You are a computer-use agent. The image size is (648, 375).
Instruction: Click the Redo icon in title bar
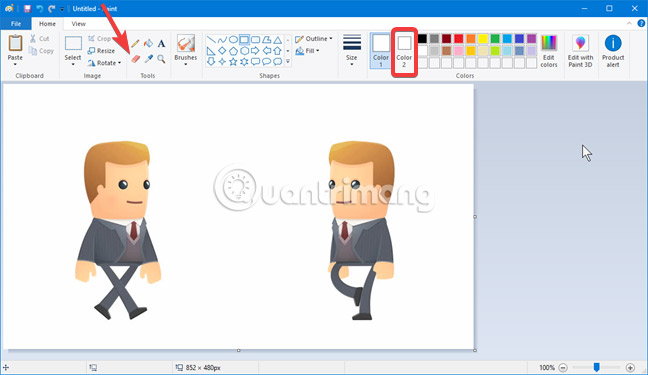pyautogui.click(x=52, y=9)
